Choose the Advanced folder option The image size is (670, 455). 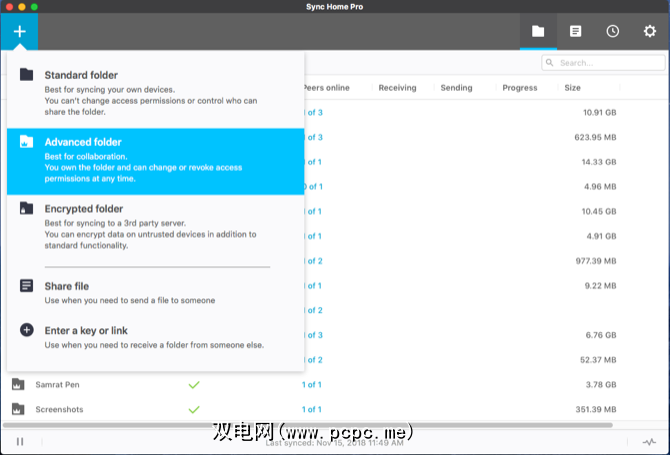[x=156, y=161]
